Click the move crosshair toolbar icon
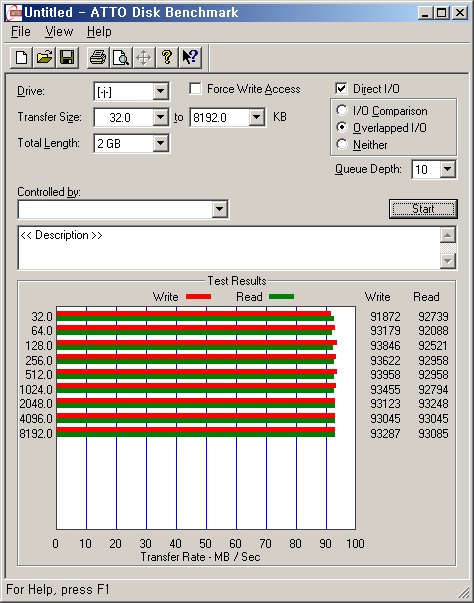Image resolution: width=474 pixels, height=603 pixels. [x=144, y=58]
